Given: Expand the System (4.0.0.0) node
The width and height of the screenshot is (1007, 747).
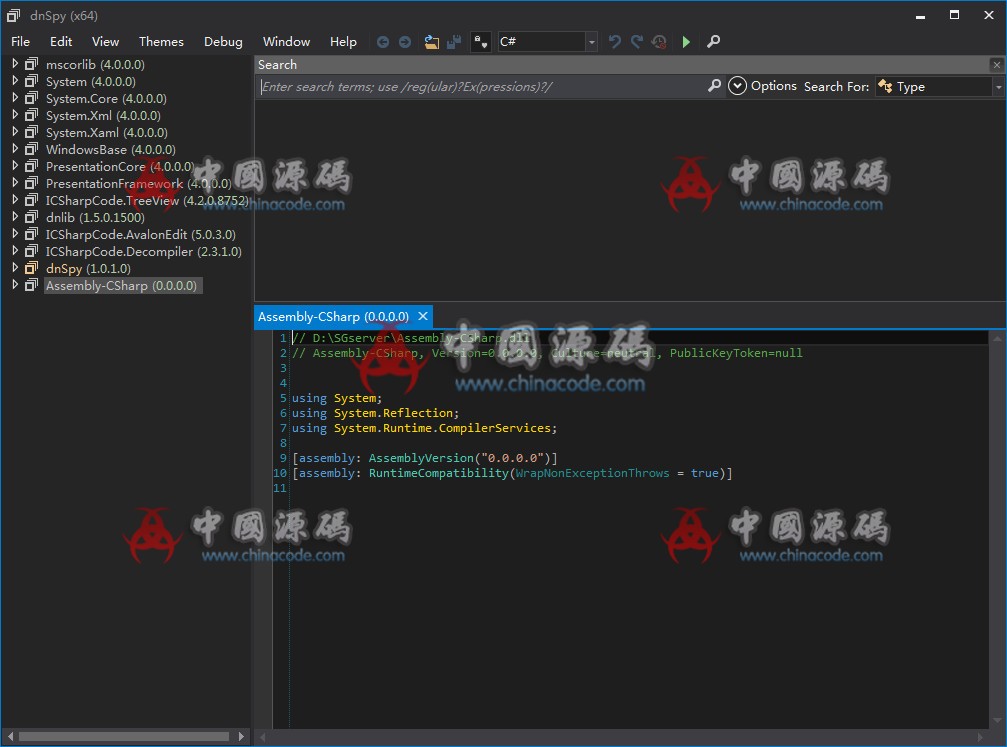Looking at the screenshot, I should (x=15, y=81).
